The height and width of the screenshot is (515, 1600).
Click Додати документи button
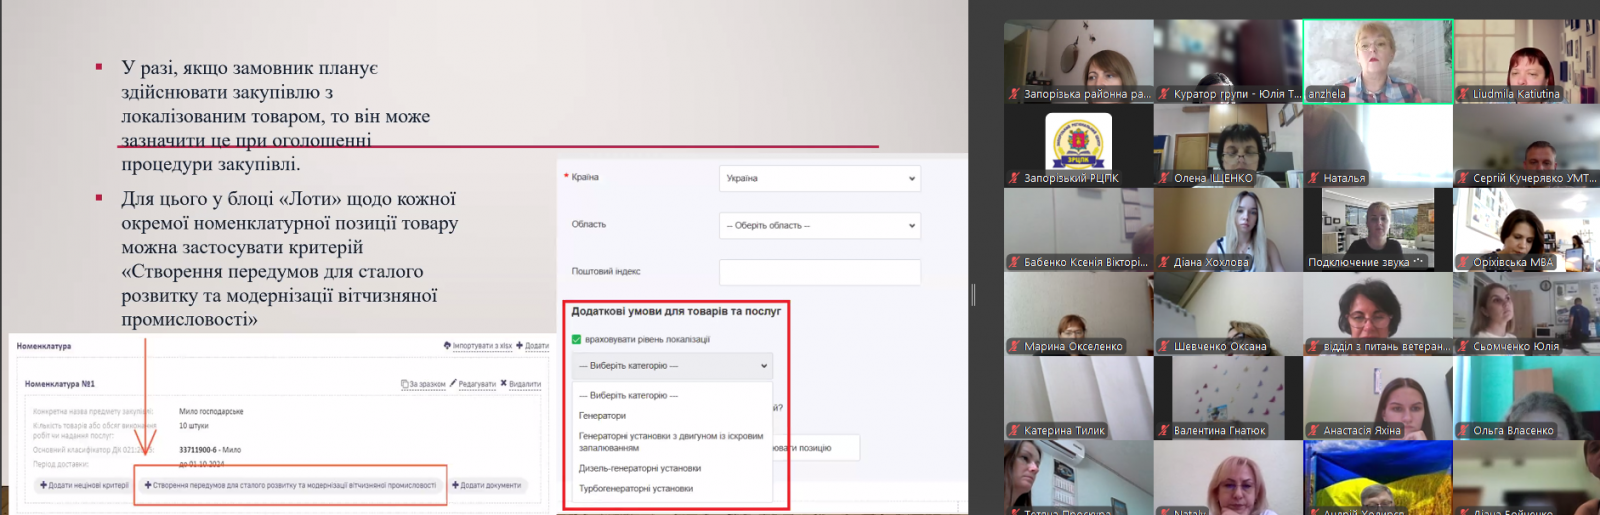(x=486, y=486)
